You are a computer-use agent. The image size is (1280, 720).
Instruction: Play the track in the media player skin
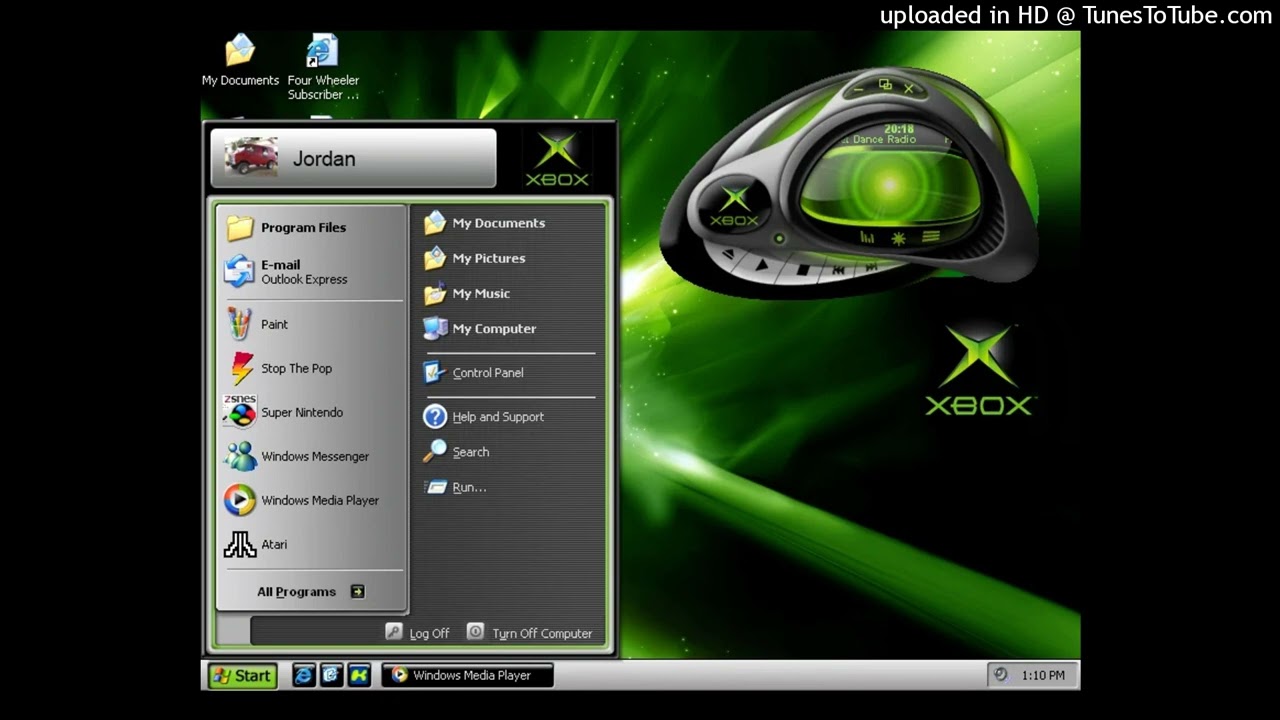coord(762,264)
